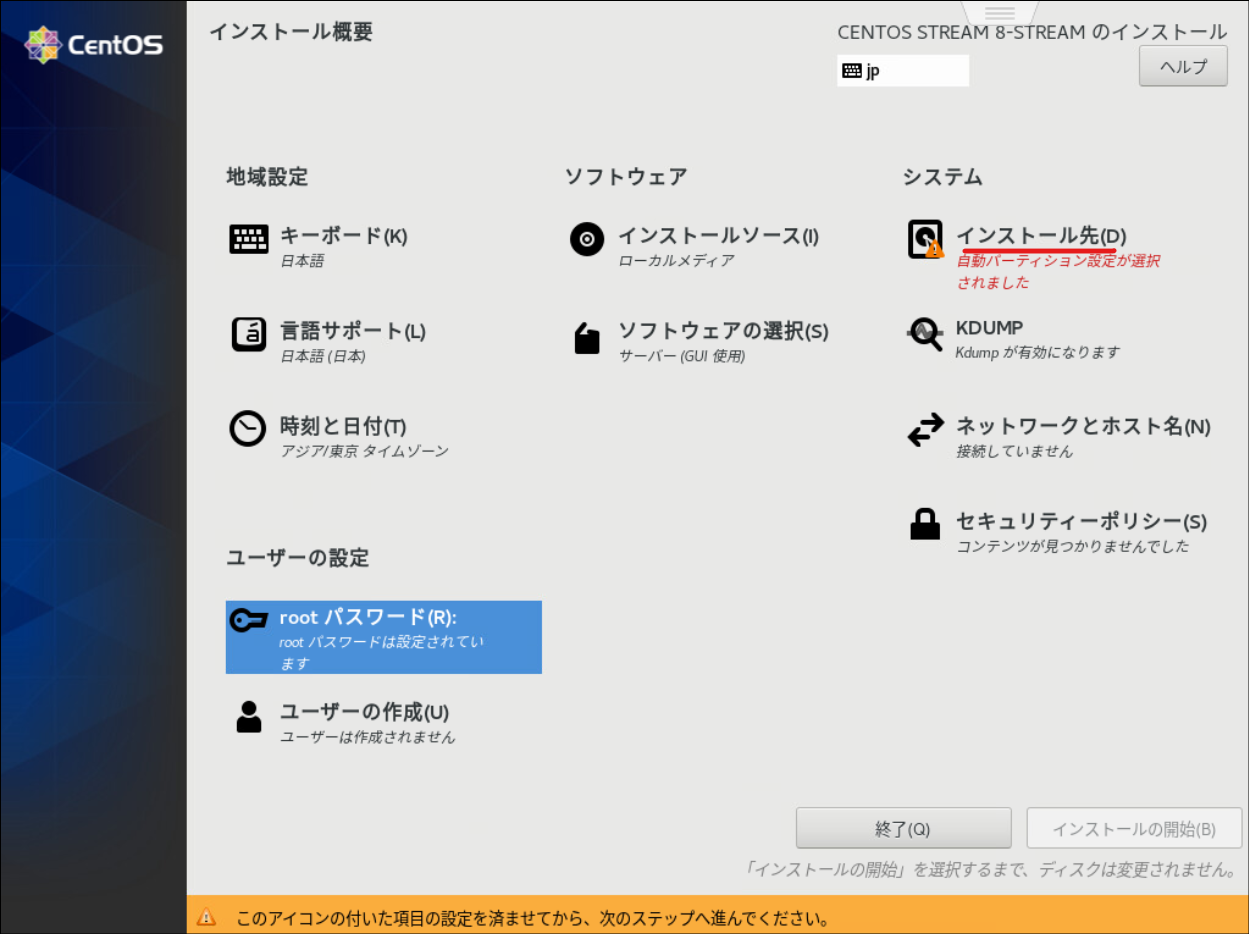
Task: Click the ユーザーの設定 section heading
Action: pos(297,558)
